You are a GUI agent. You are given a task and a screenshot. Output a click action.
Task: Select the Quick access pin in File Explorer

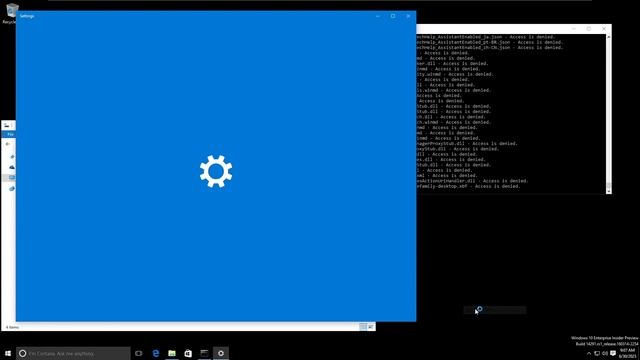(12, 157)
